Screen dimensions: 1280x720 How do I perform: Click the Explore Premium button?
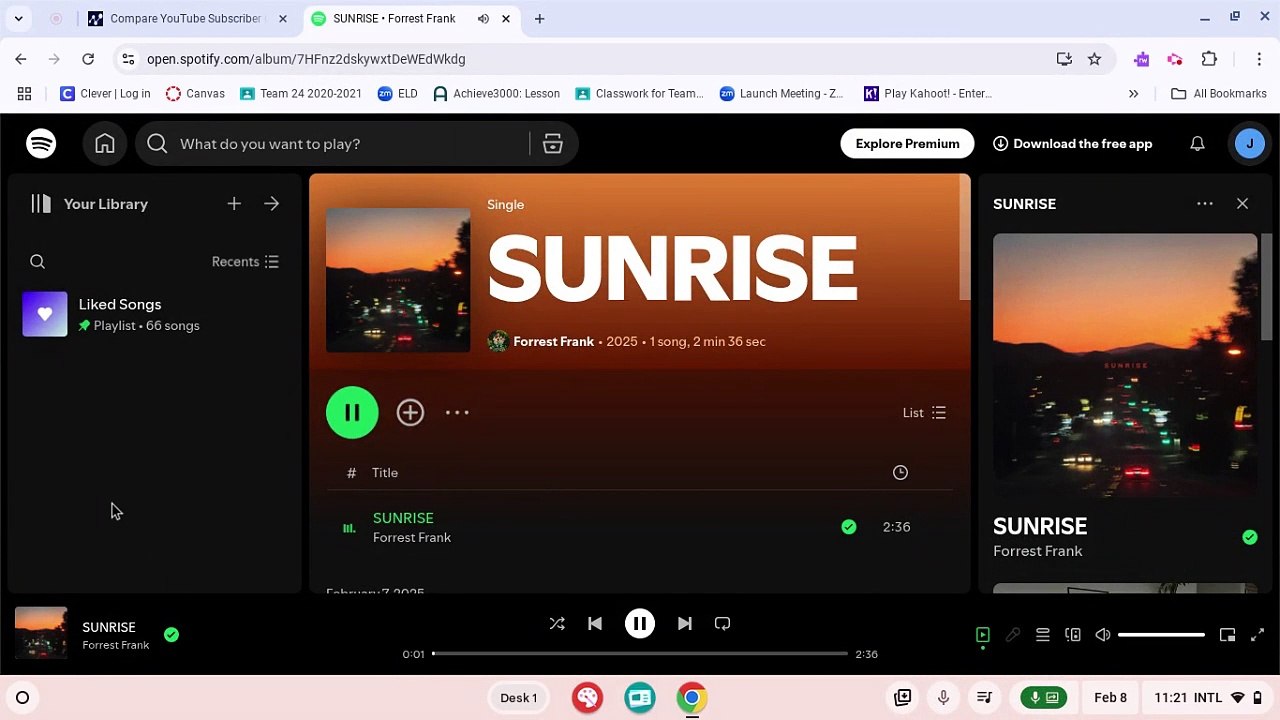907,144
